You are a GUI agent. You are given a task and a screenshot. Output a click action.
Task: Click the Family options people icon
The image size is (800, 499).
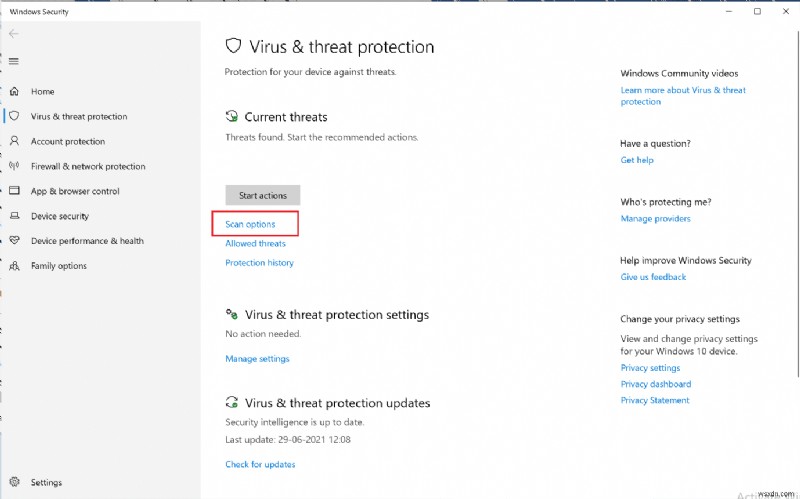(x=14, y=266)
